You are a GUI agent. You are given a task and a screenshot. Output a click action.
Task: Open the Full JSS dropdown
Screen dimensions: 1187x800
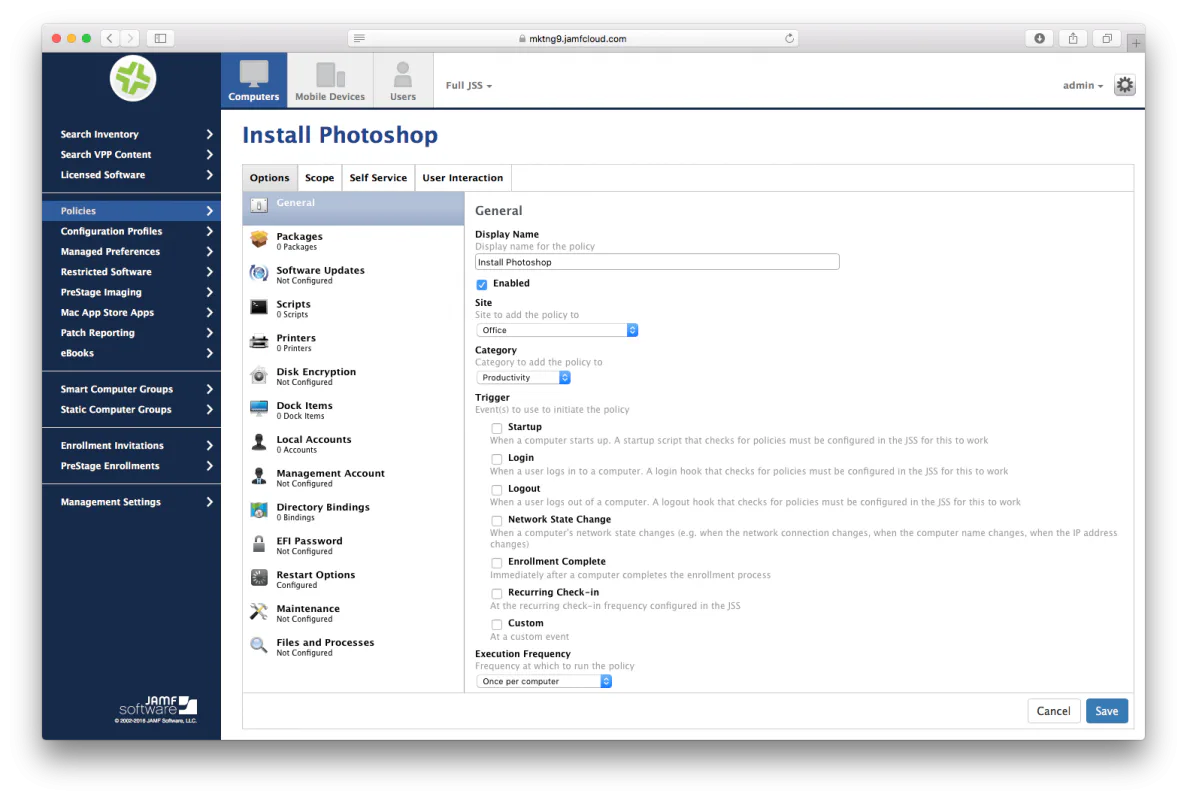469,86
